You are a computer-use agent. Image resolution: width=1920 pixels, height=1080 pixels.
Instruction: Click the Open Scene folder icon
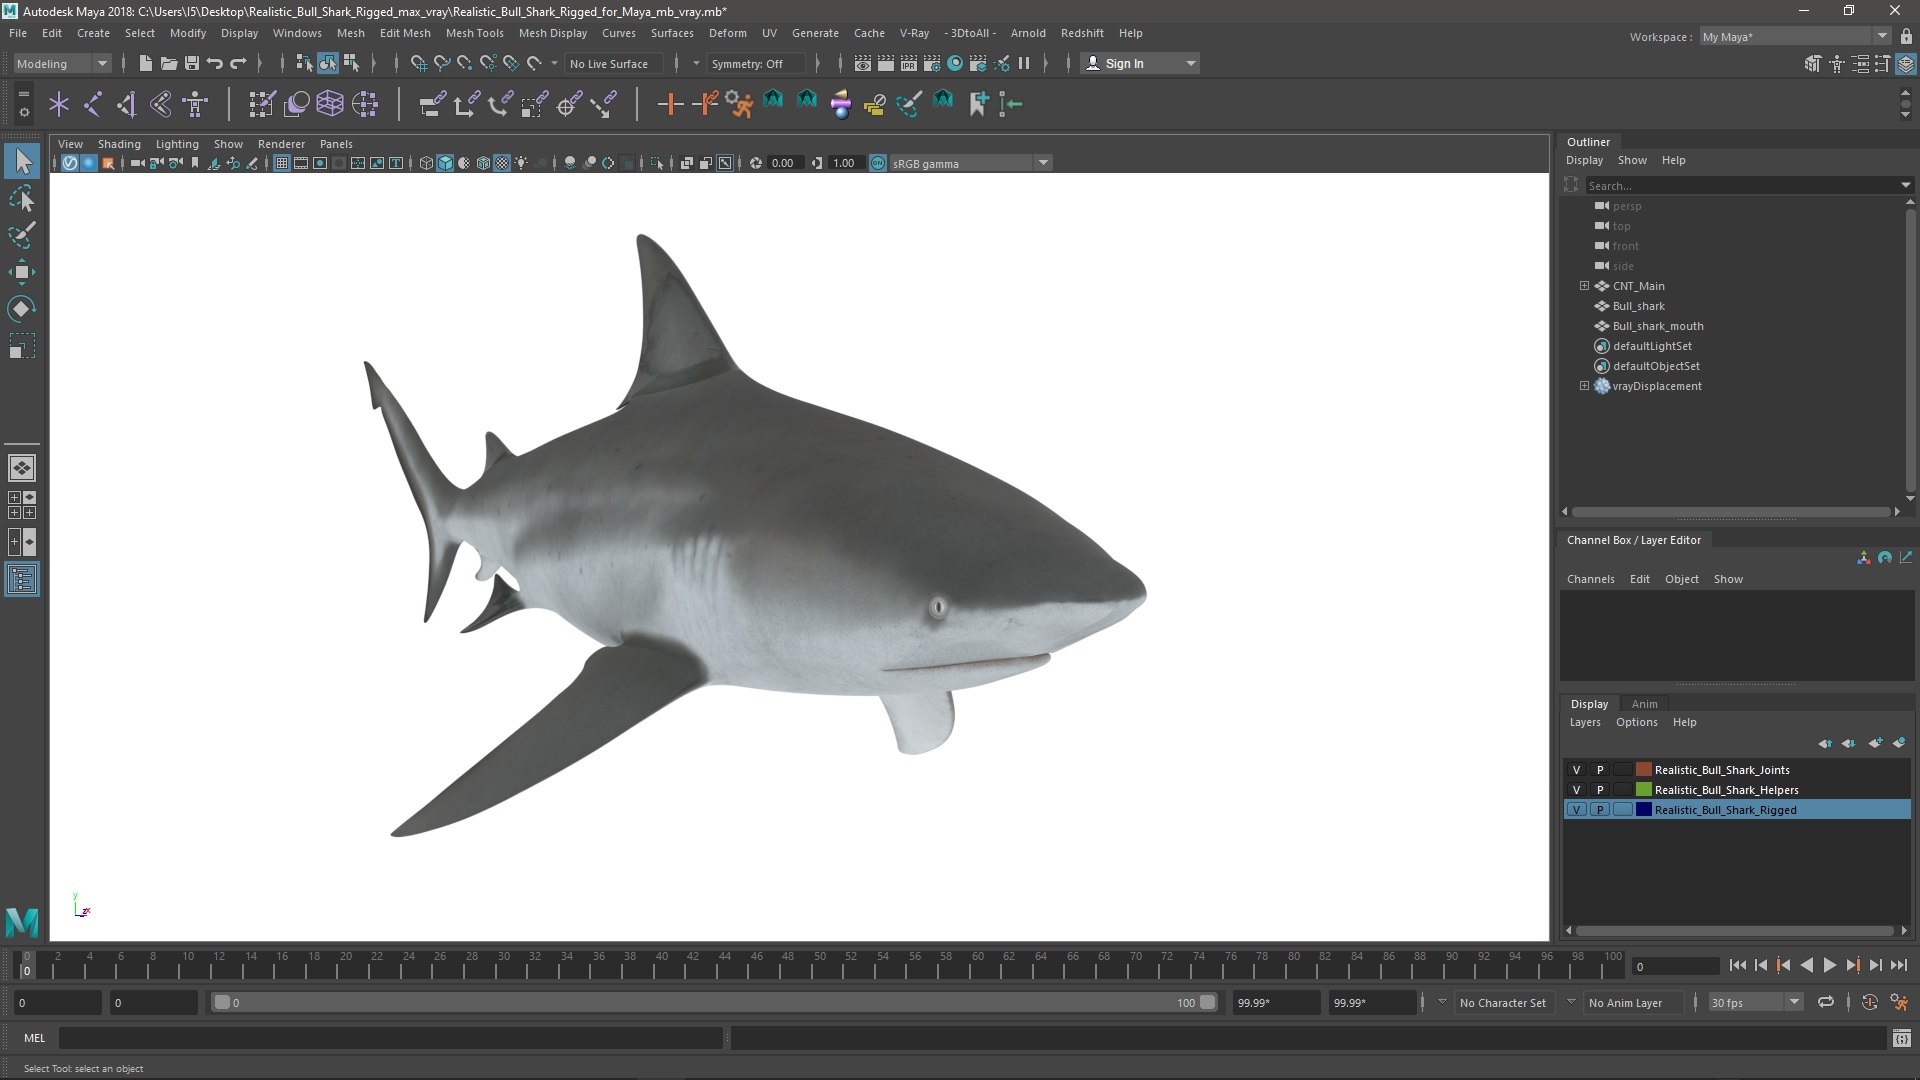coord(169,63)
